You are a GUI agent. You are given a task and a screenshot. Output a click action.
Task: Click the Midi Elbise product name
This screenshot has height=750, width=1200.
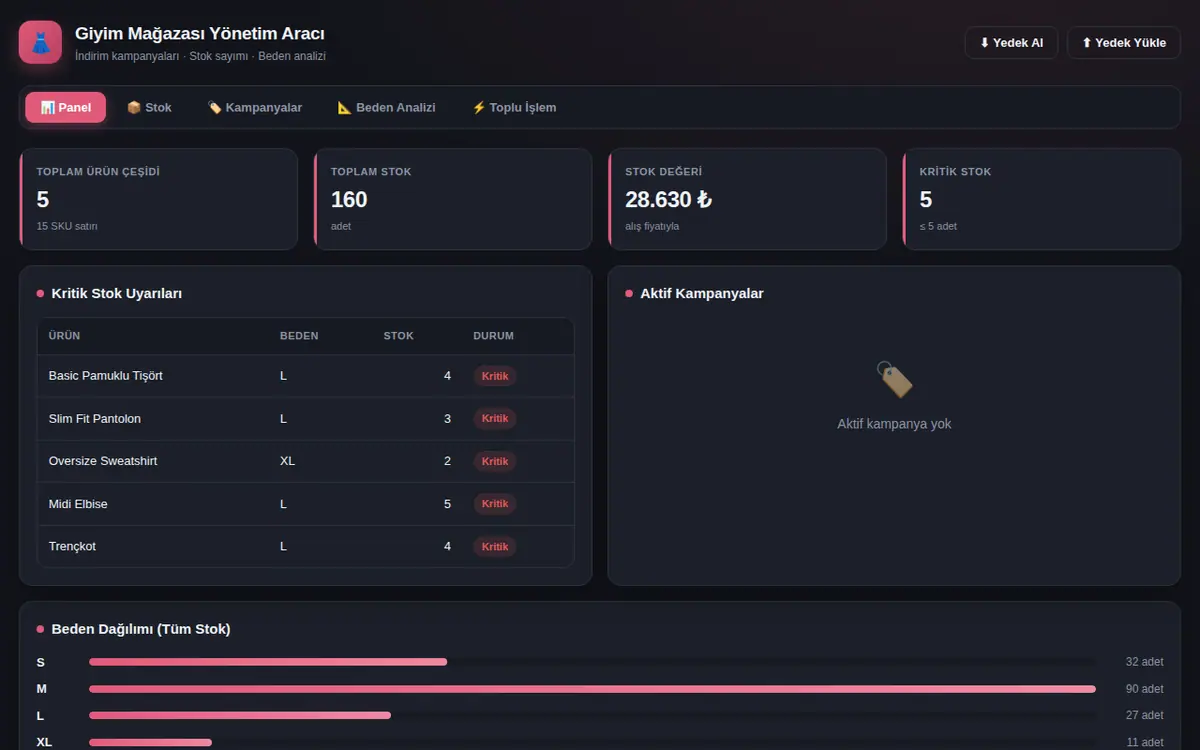coord(78,504)
